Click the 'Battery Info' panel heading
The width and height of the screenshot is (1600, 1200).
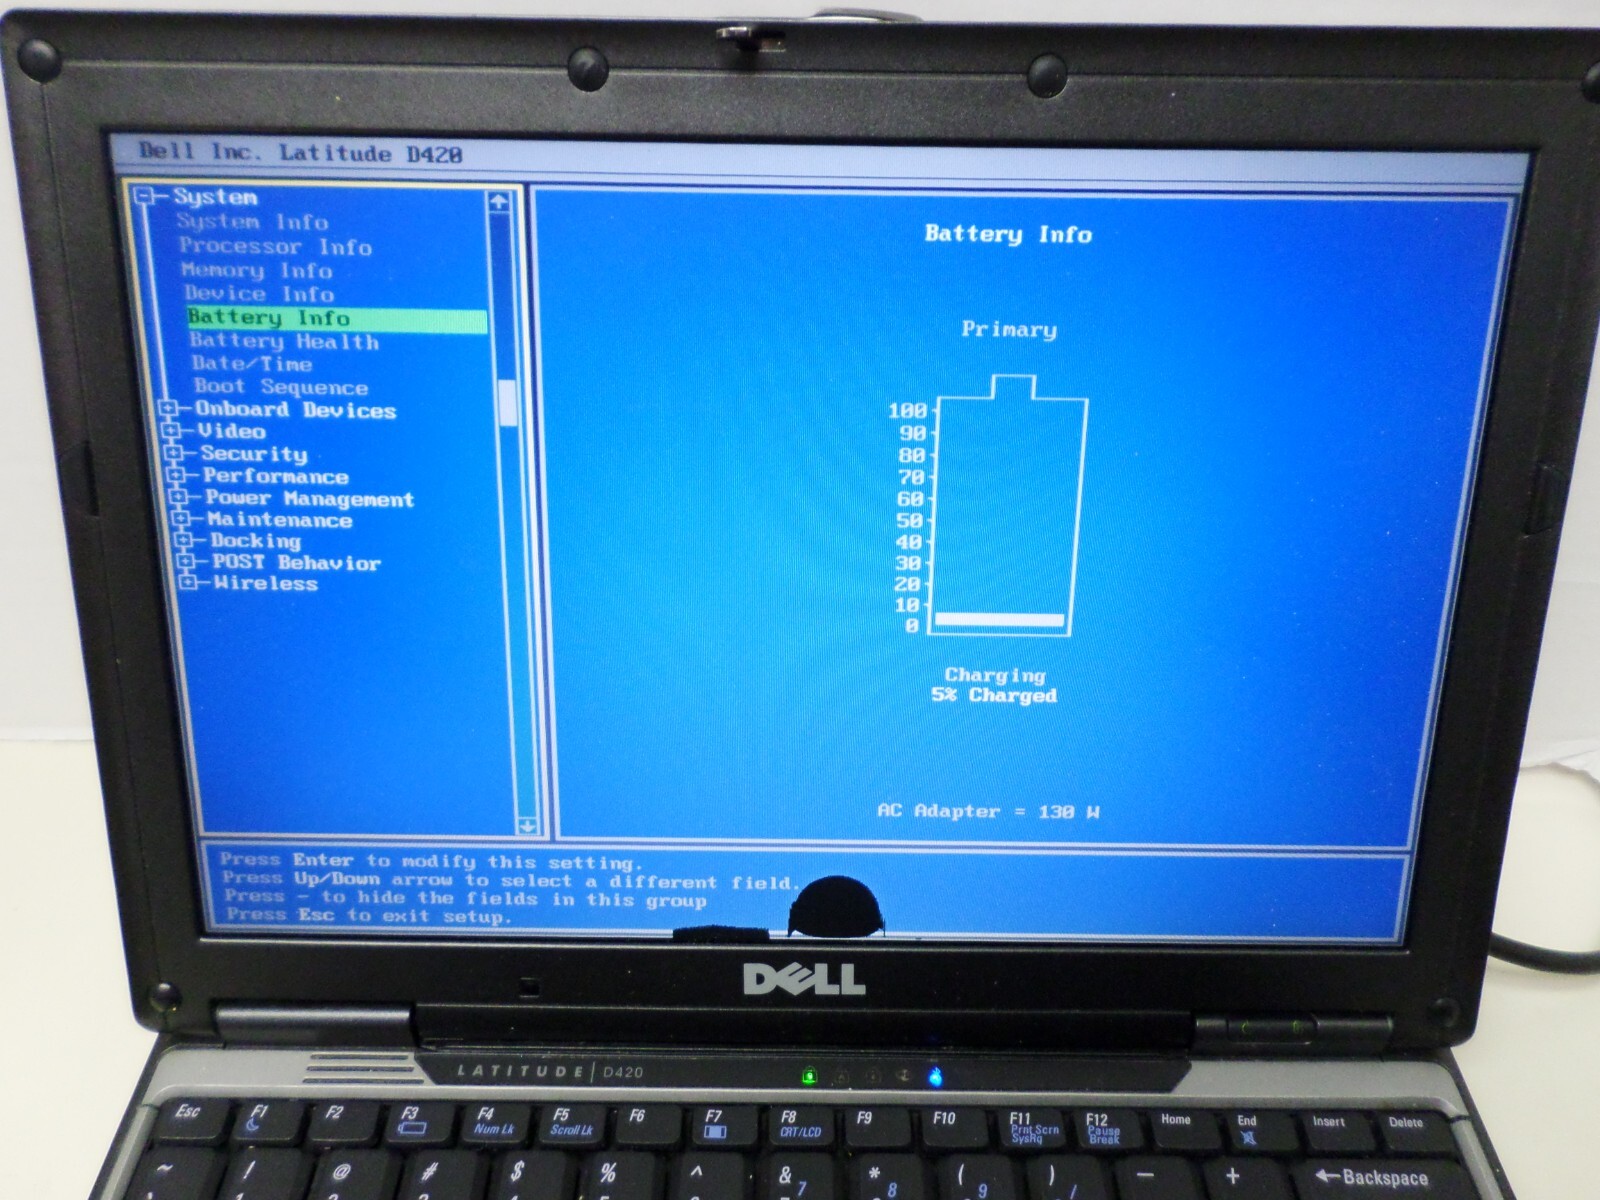click(1008, 234)
